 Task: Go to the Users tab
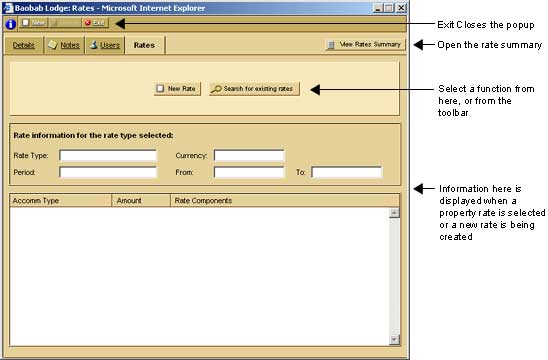click(x=105, y=45)
